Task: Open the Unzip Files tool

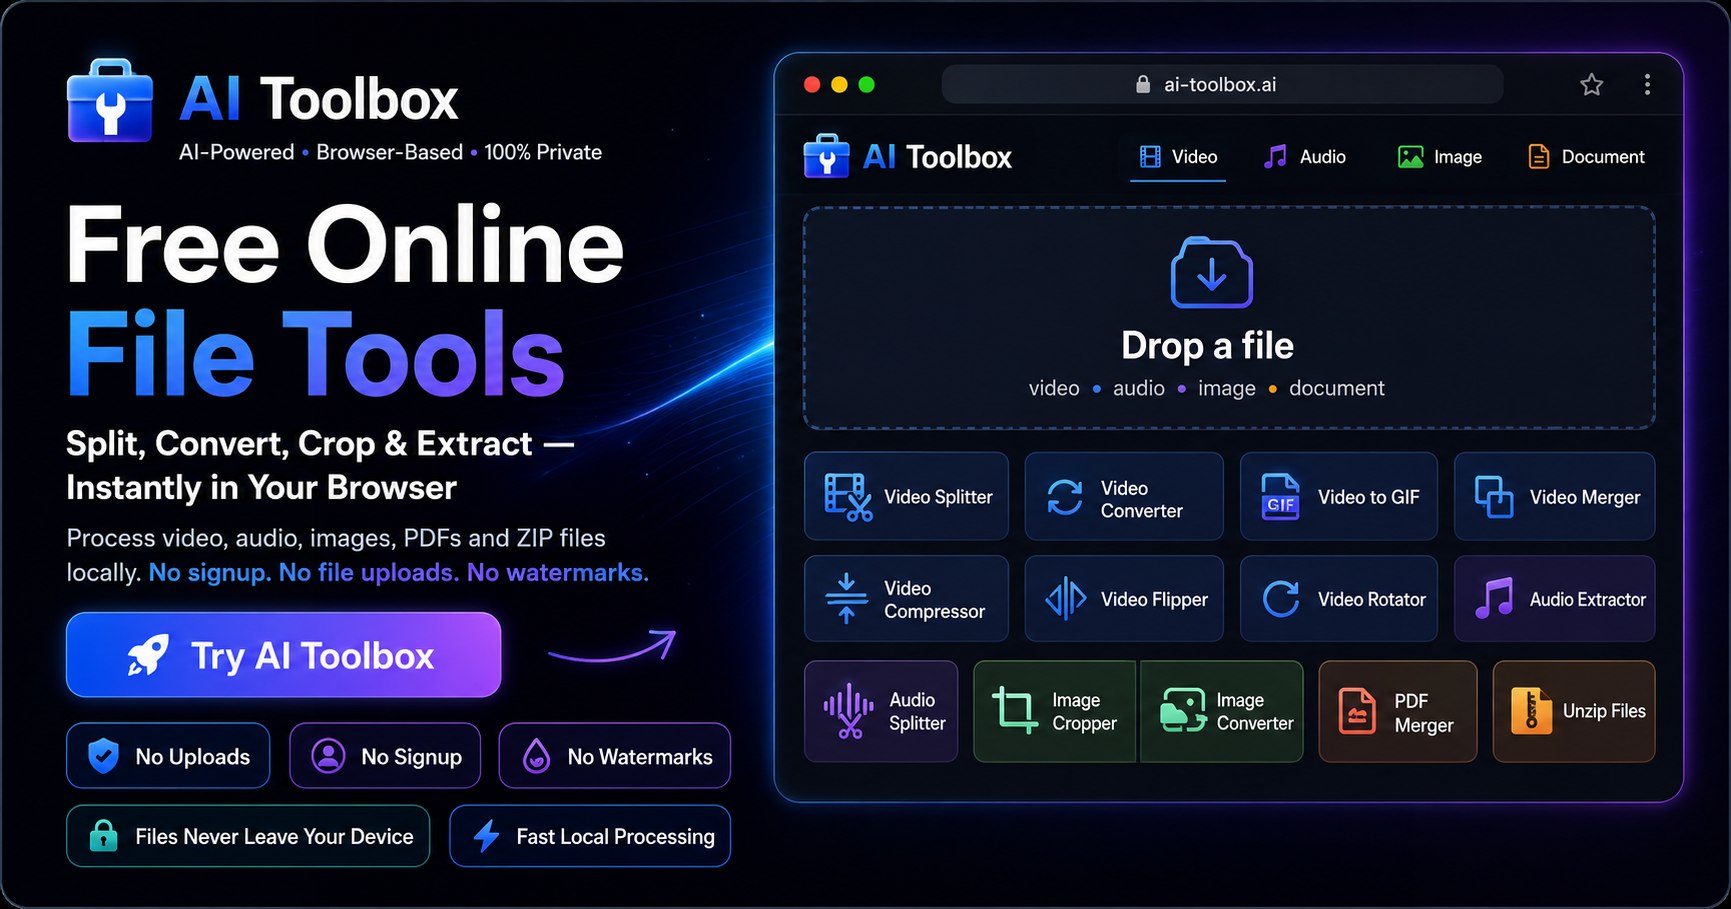Action: 1573,711
